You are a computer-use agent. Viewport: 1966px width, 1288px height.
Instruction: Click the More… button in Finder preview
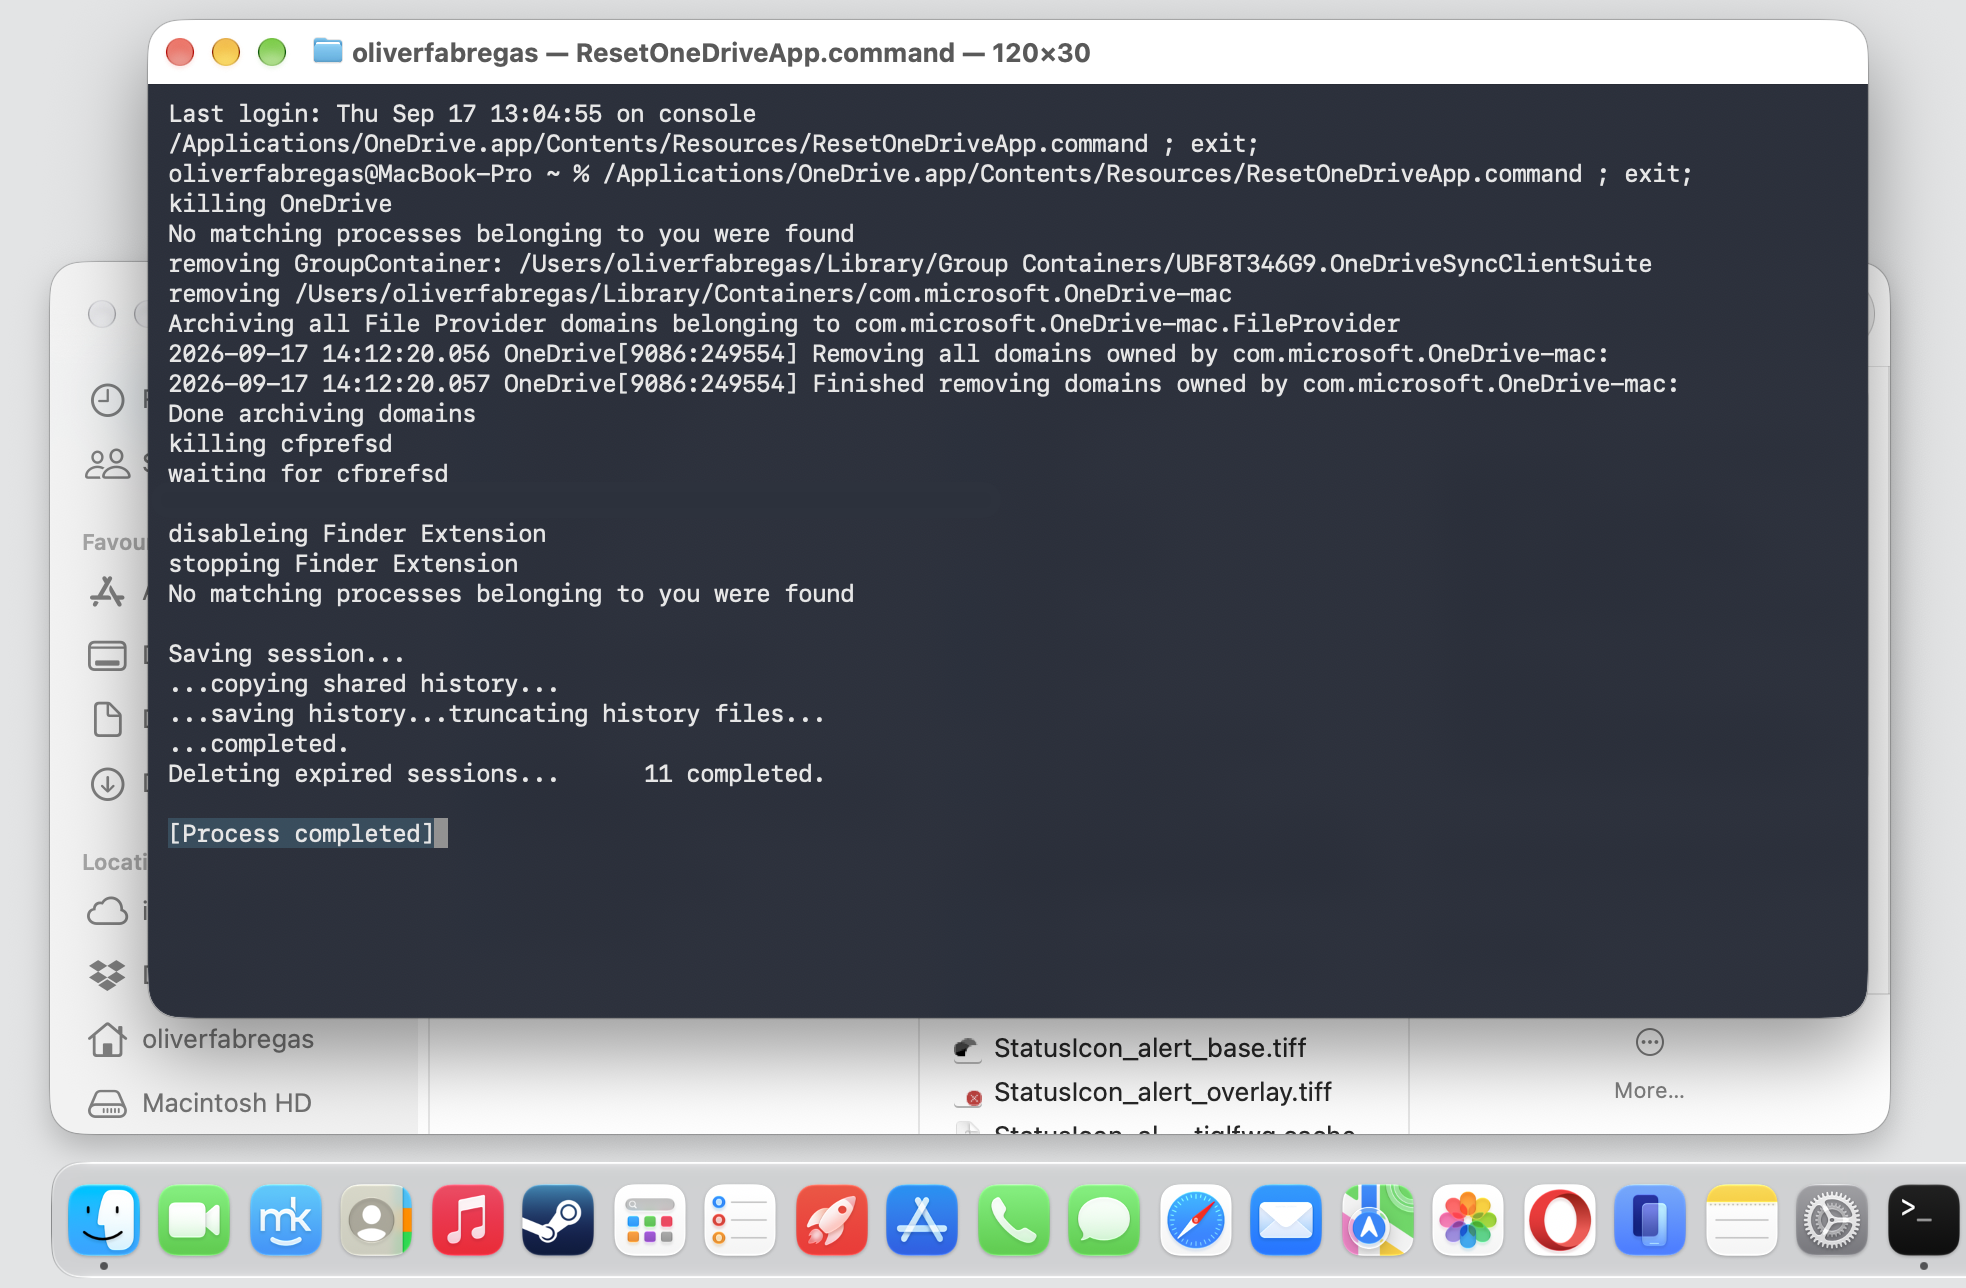(1649, 1065)
